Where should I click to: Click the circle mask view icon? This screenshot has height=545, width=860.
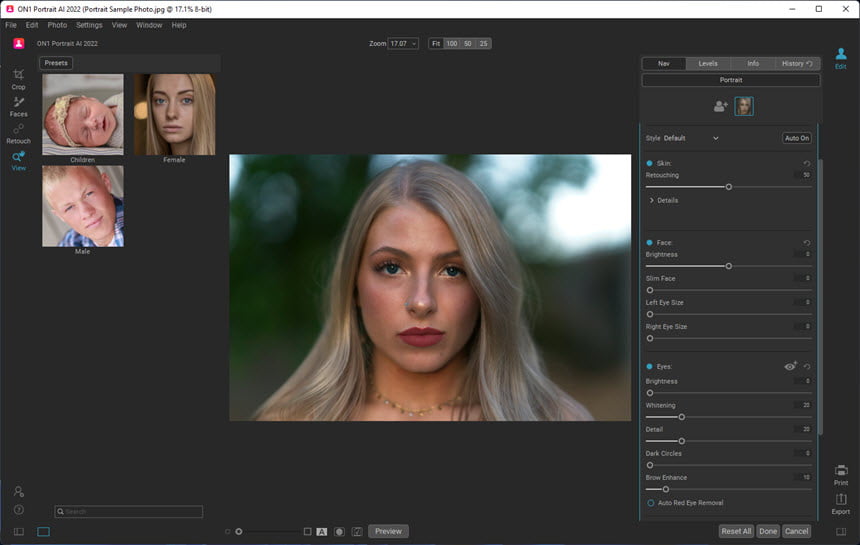(x=340, y=531)
